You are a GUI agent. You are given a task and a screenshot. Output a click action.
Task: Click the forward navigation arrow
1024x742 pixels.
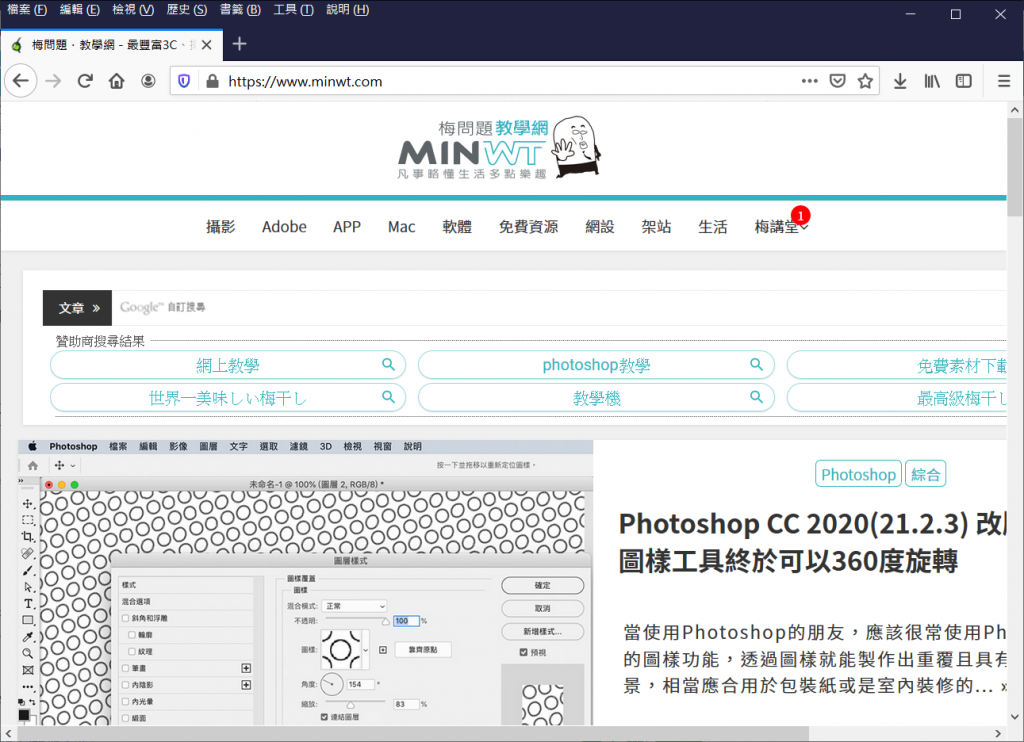[53, 81]
